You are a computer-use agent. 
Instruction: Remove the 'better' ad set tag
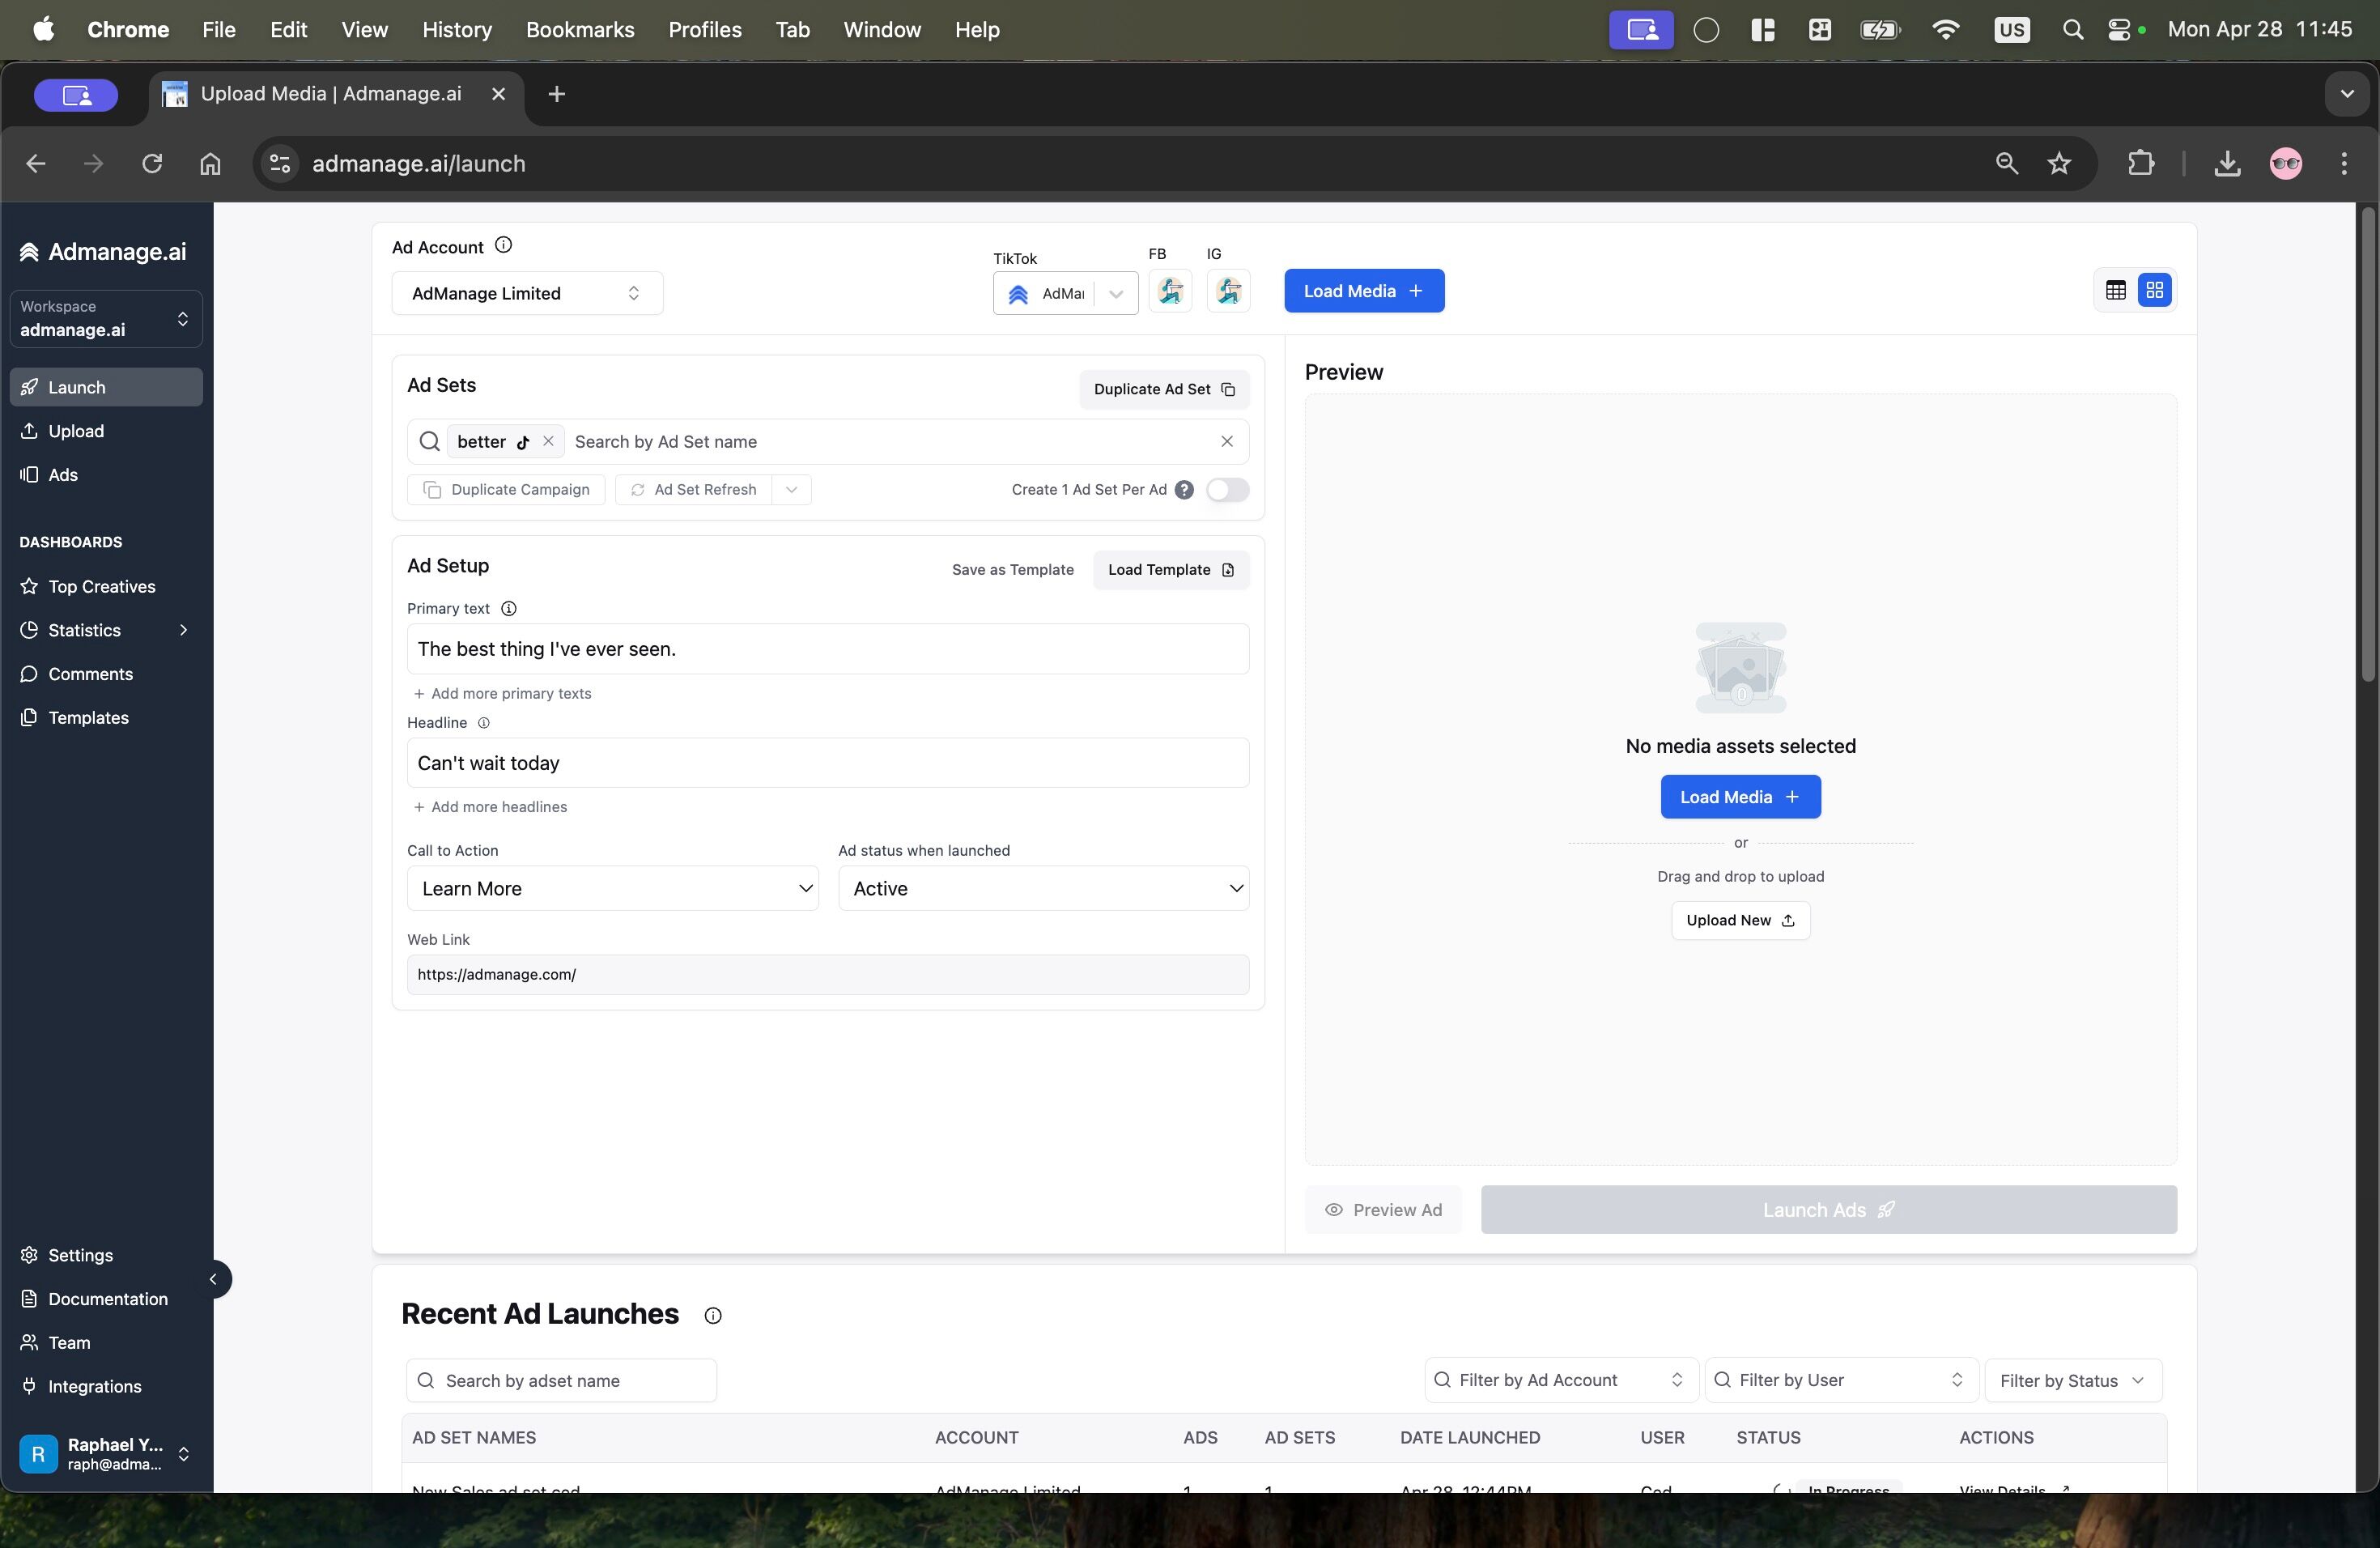(548, 441)
